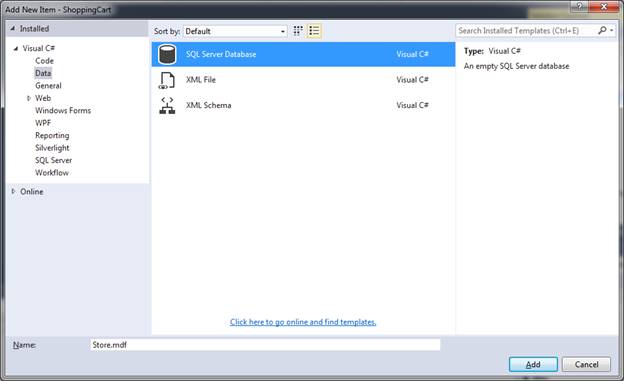Select the Silverlight category
This screenshot has width=624, height=381.
click(x=52, y=148)
